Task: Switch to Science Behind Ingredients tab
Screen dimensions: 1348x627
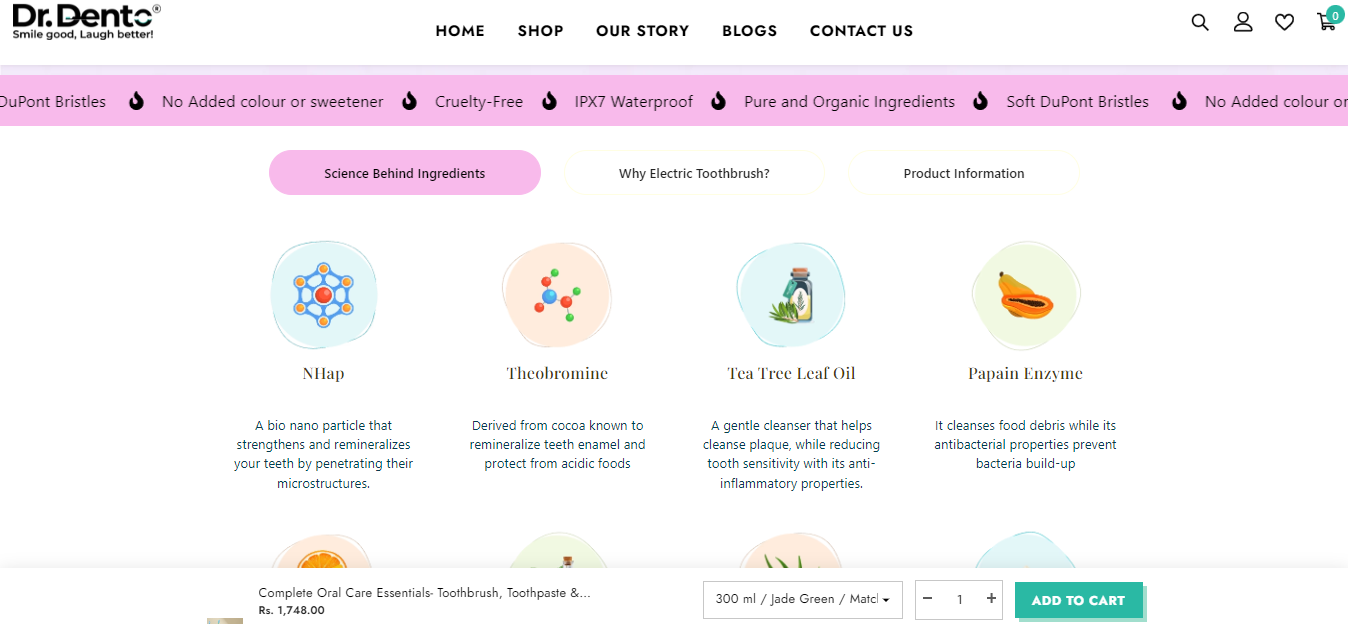Action: [404, 173]
